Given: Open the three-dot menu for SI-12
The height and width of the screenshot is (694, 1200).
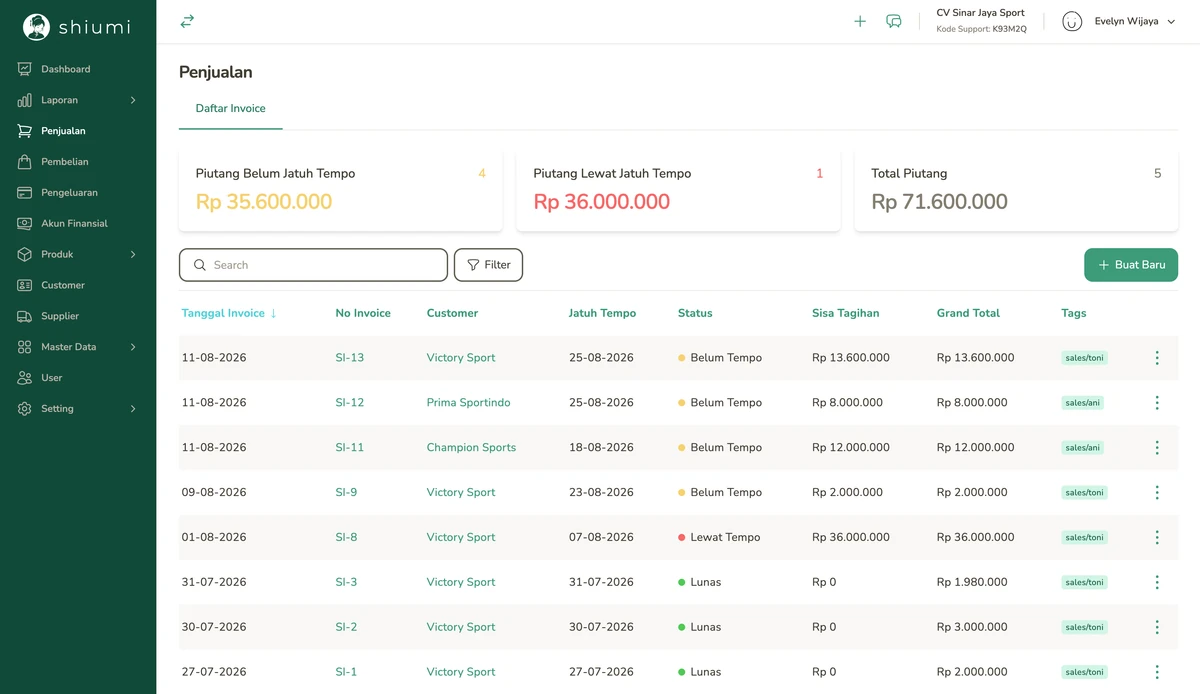Looking at the screenshot, I should pos(1157,403).
